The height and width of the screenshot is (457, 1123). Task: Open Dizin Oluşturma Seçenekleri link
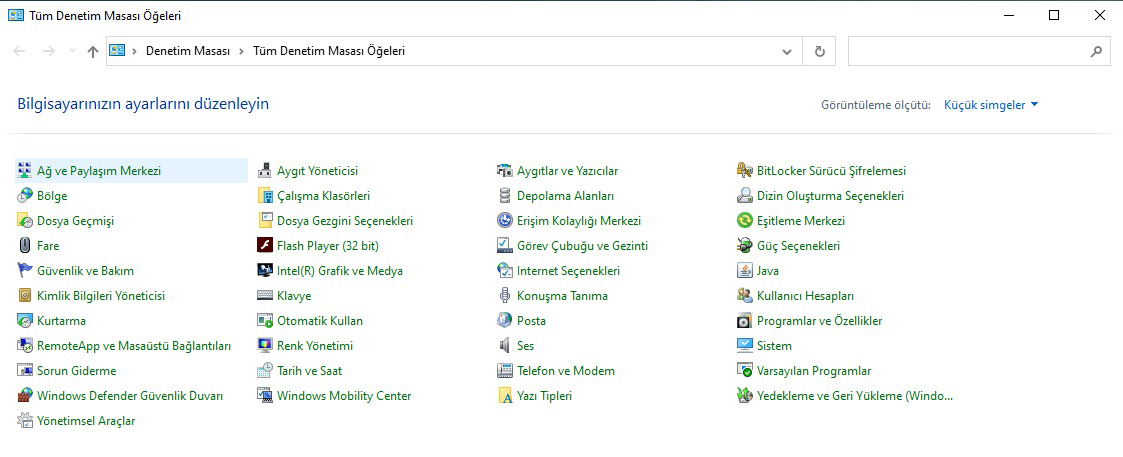830,196
